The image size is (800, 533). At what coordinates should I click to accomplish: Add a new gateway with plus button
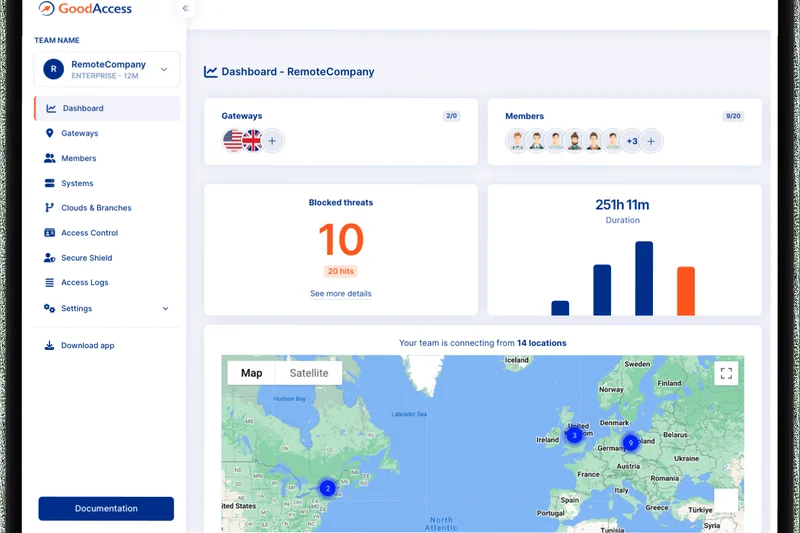(272, 141)
